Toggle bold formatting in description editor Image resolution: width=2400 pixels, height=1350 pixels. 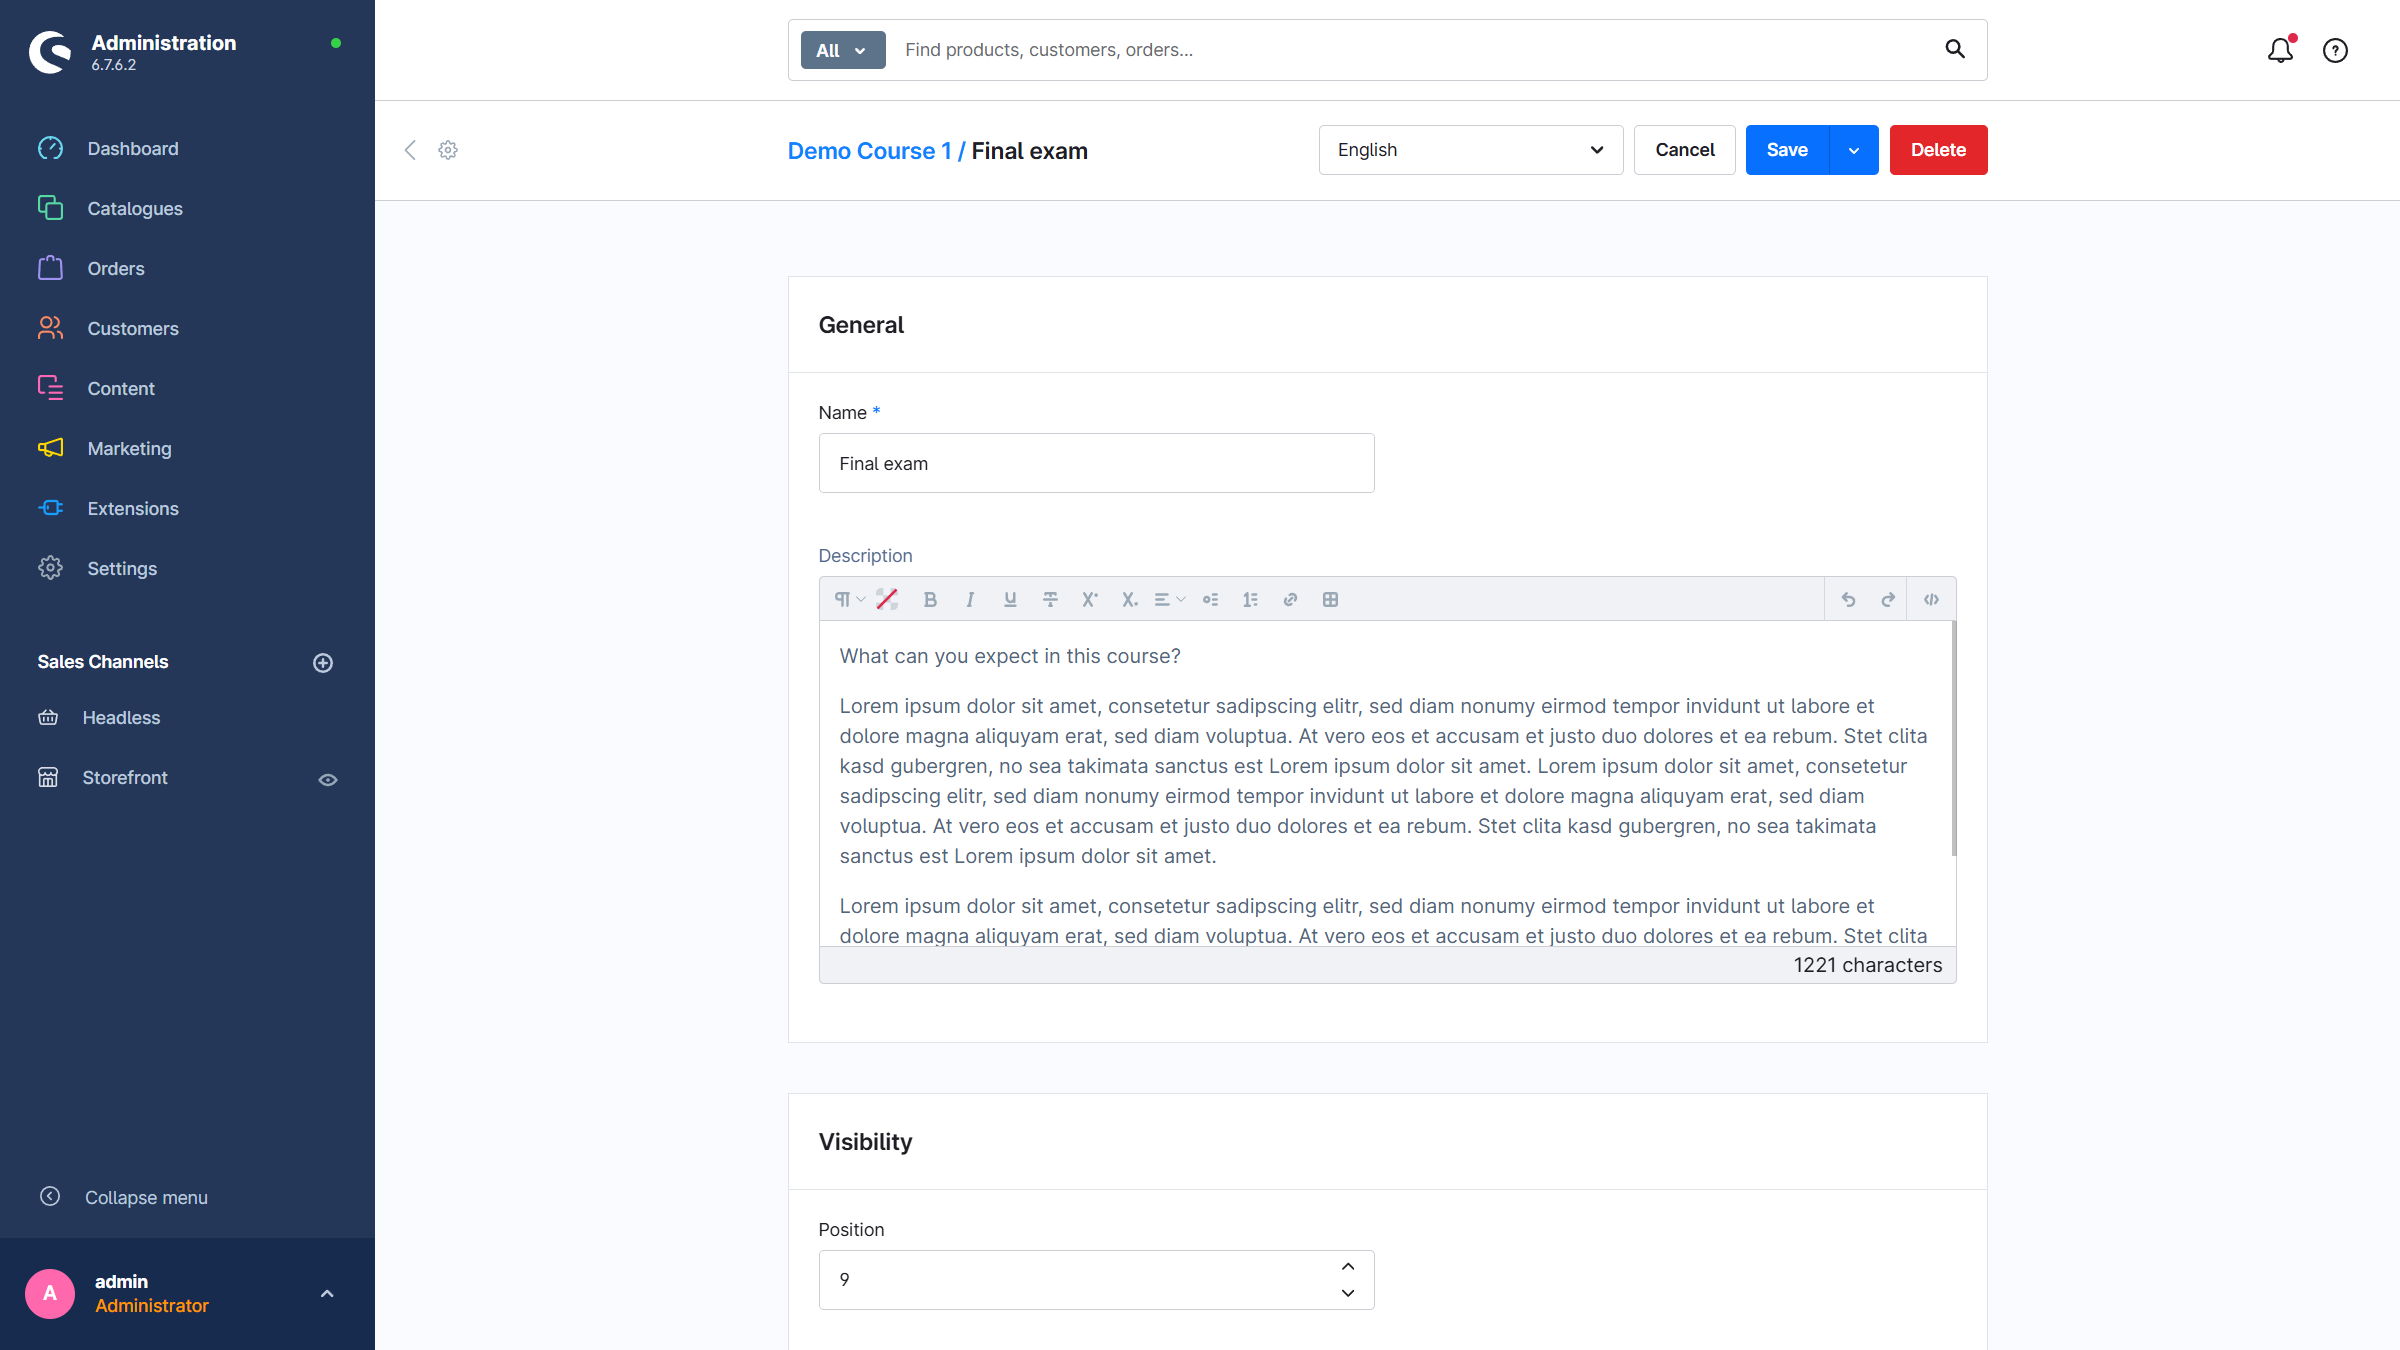[x=930, y=600]
